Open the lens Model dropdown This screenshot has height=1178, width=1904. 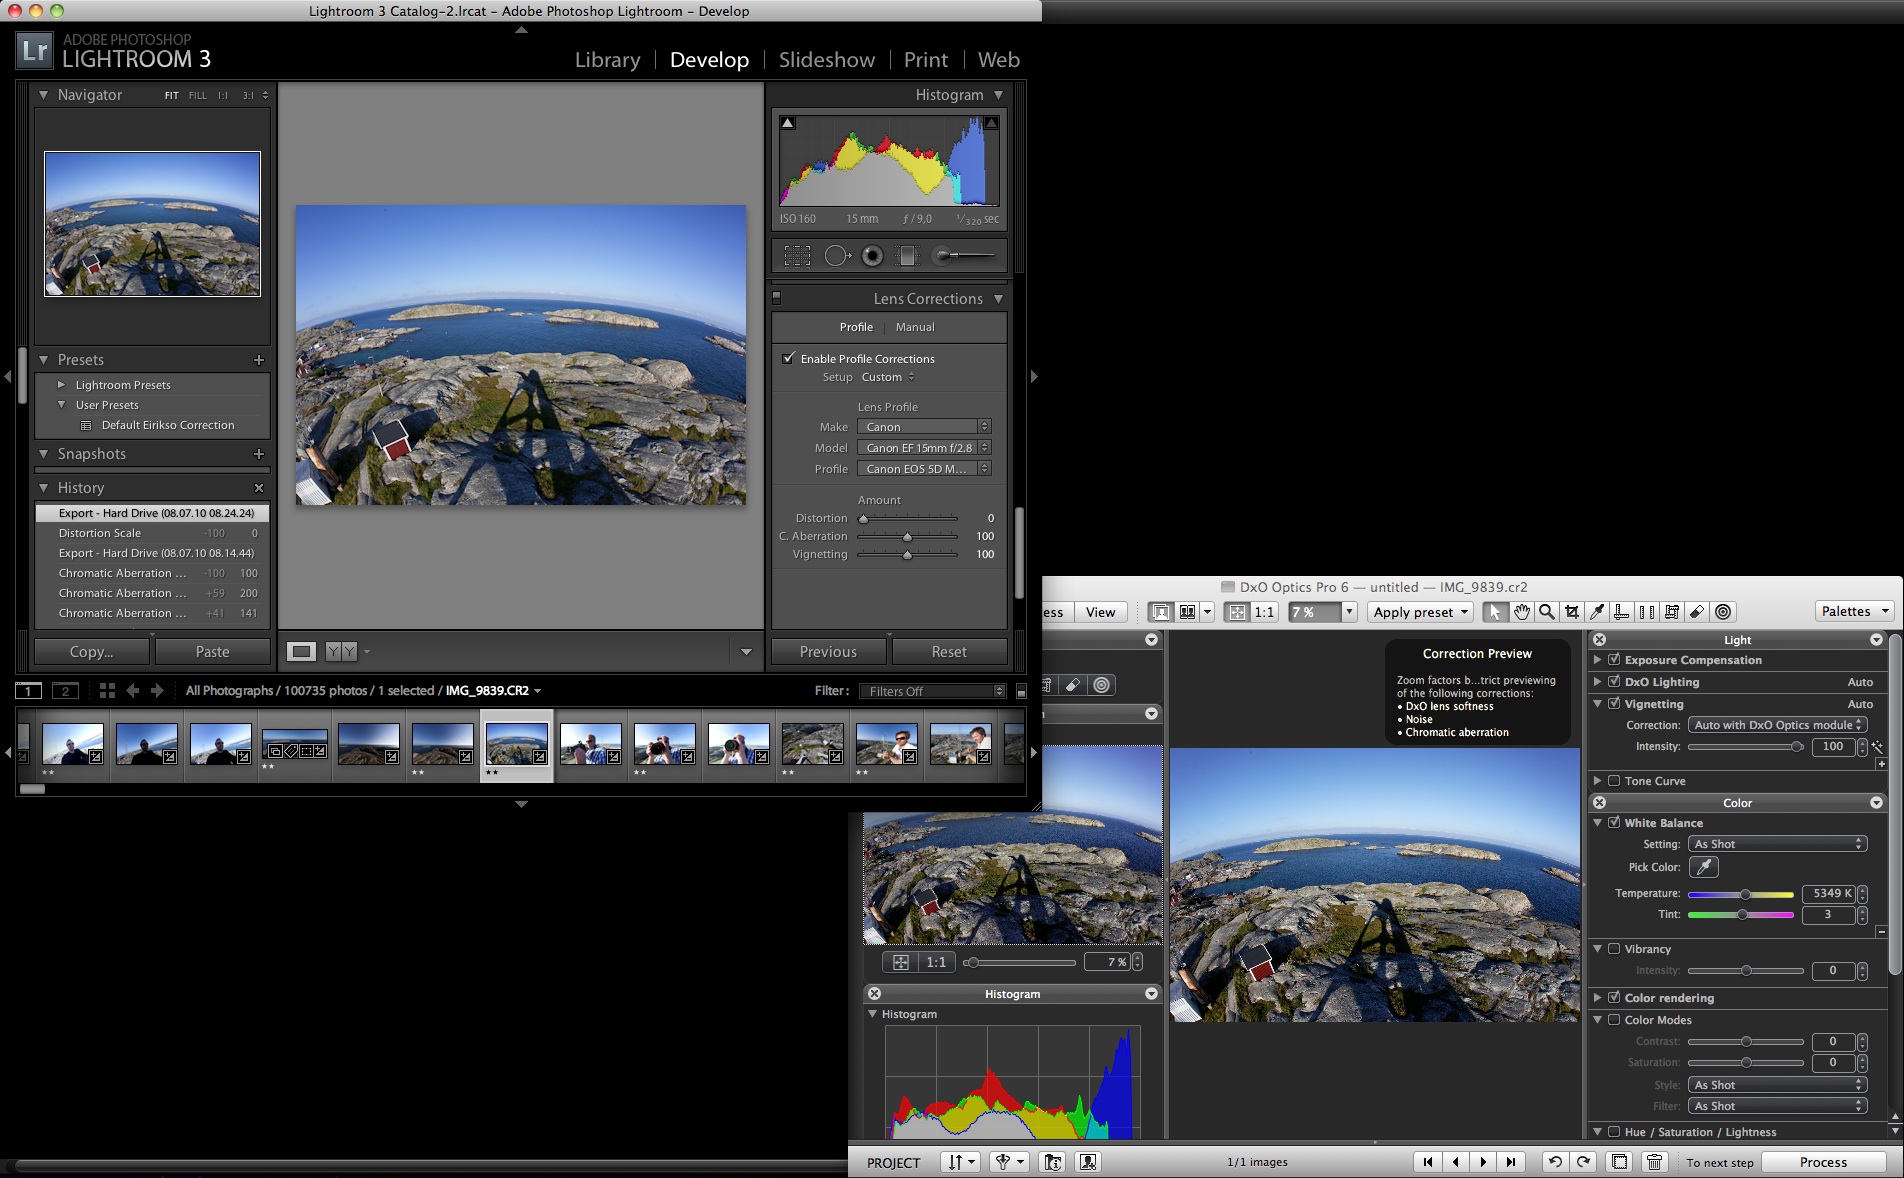pos(923,448)
